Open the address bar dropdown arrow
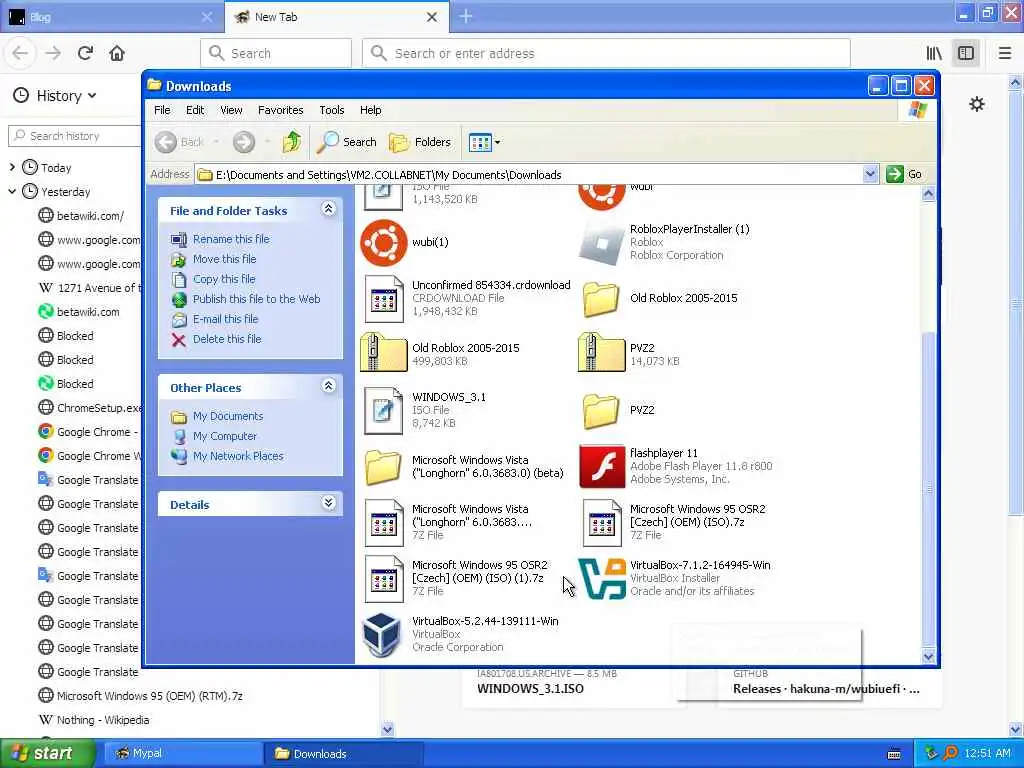The image size is (1024, 768). pos(870,174)
